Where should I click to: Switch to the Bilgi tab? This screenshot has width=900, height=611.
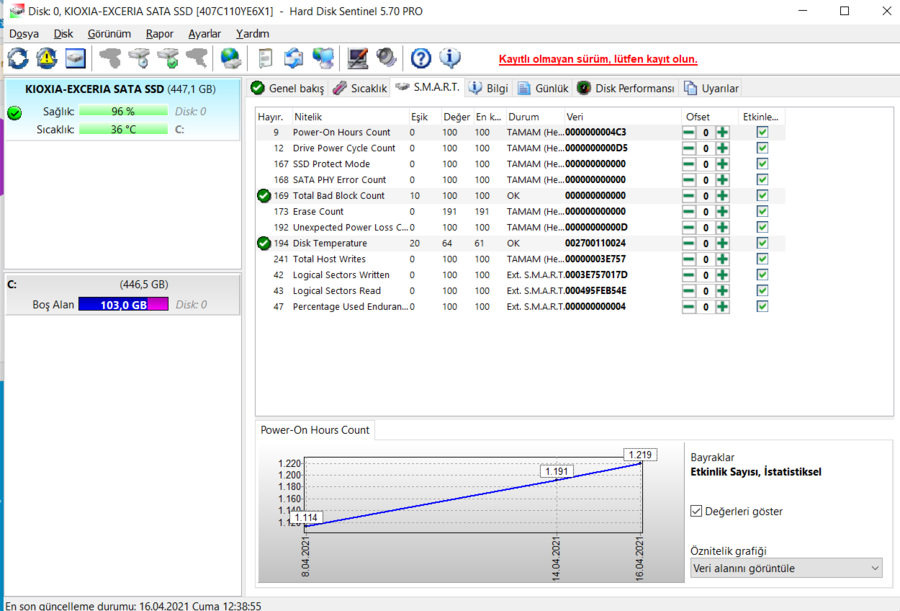489,88
